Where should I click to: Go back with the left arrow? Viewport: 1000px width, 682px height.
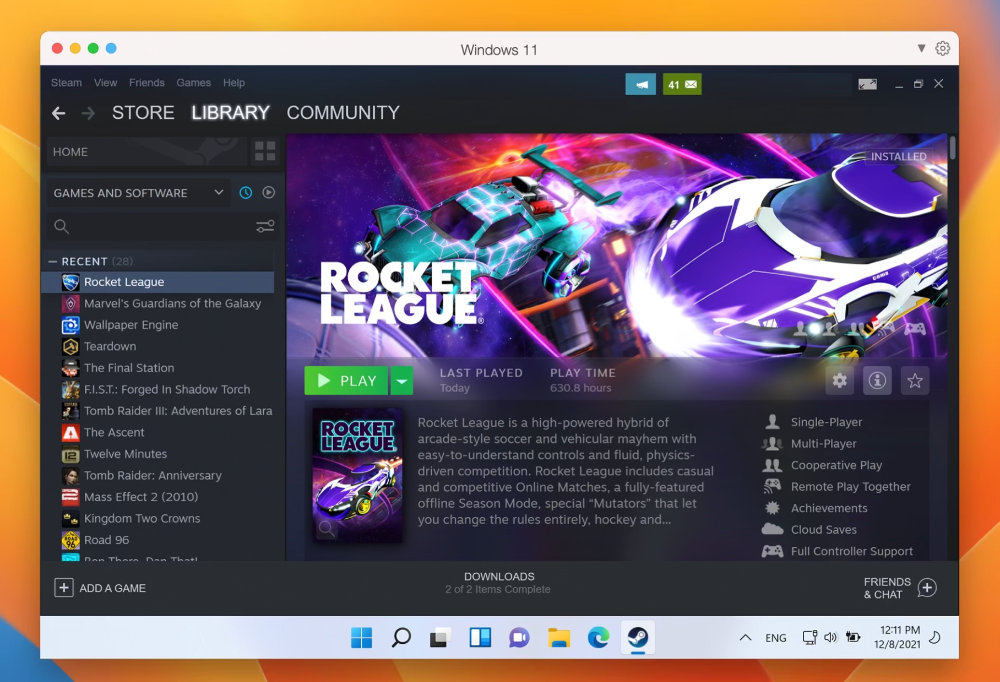59,114
